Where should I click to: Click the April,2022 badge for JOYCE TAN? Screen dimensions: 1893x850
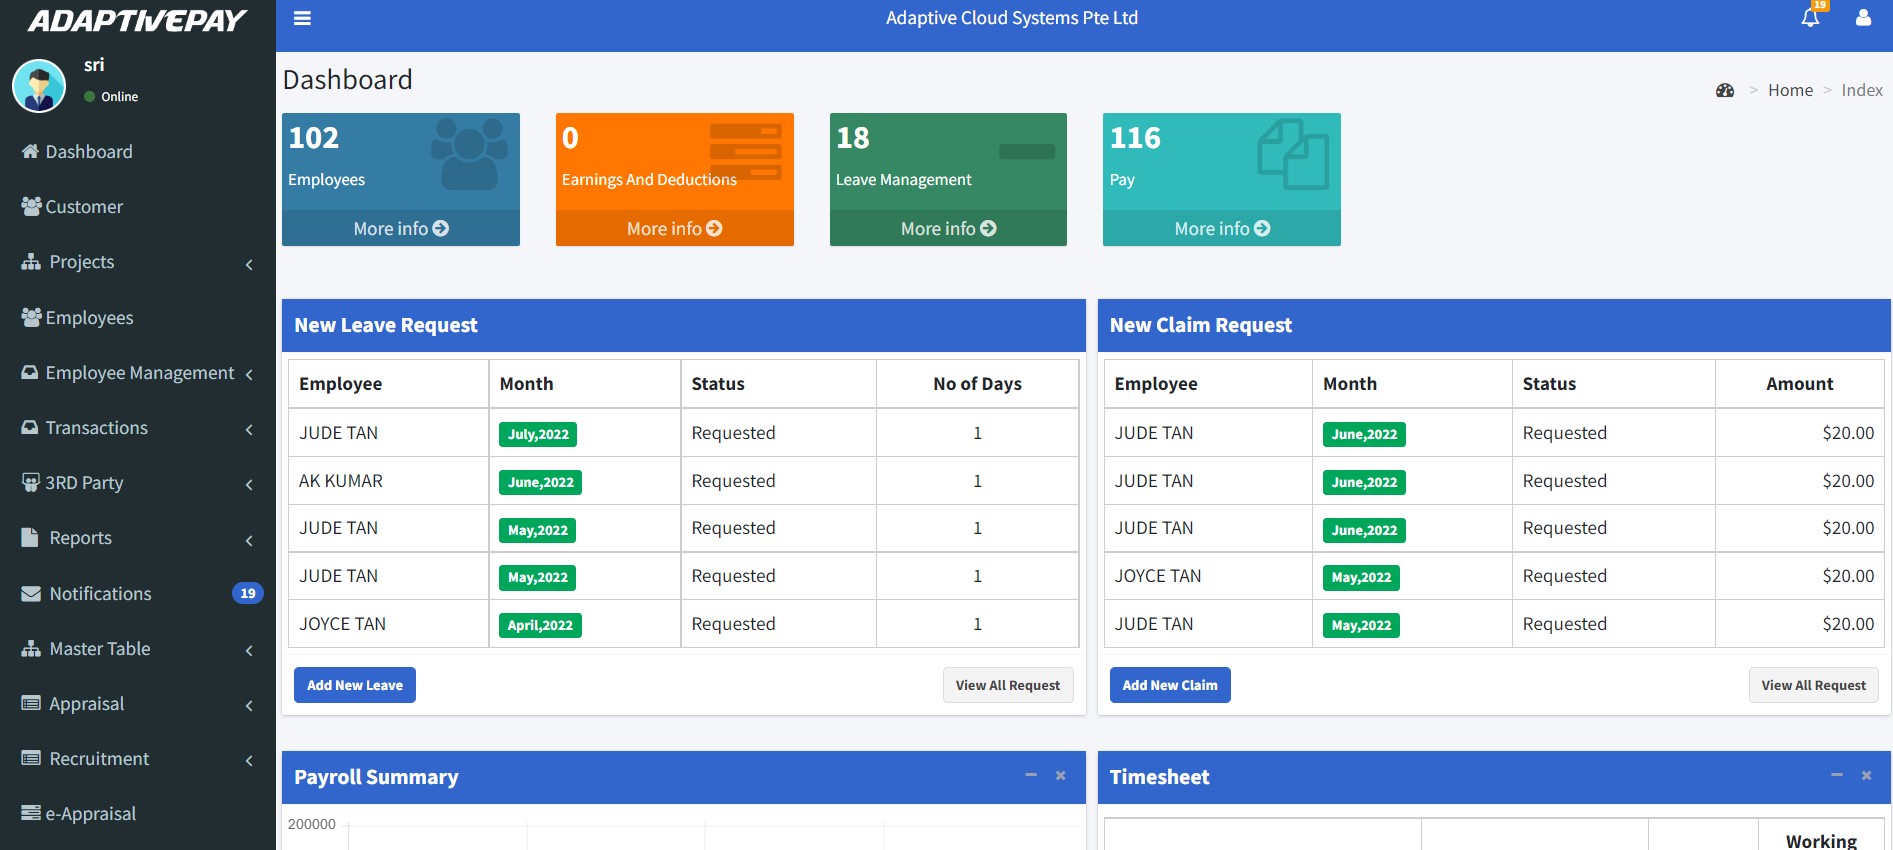click(540, 625)
